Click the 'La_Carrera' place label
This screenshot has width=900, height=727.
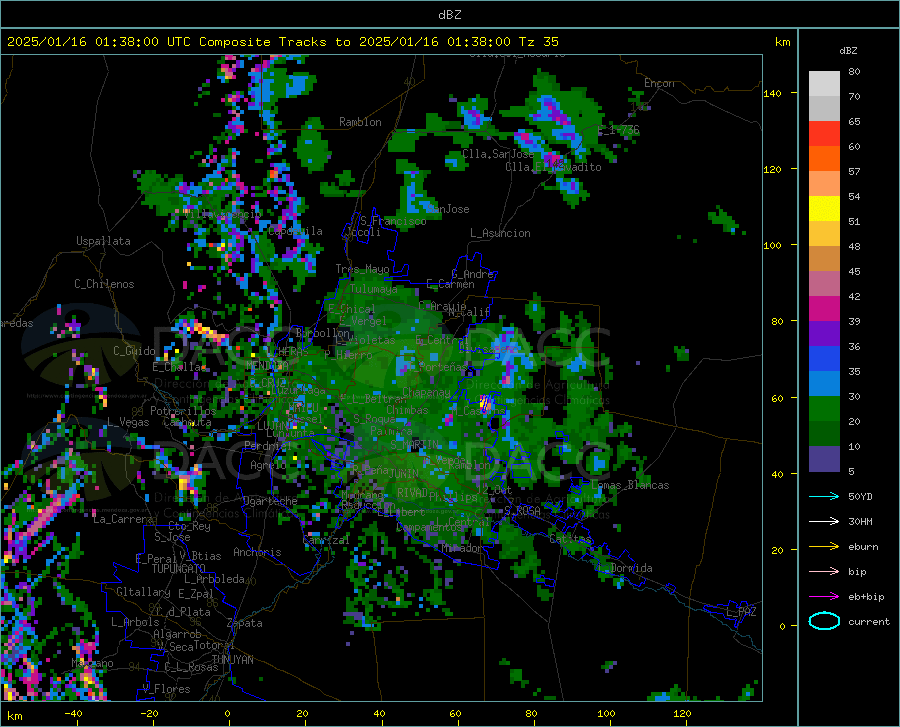[123, 519]
